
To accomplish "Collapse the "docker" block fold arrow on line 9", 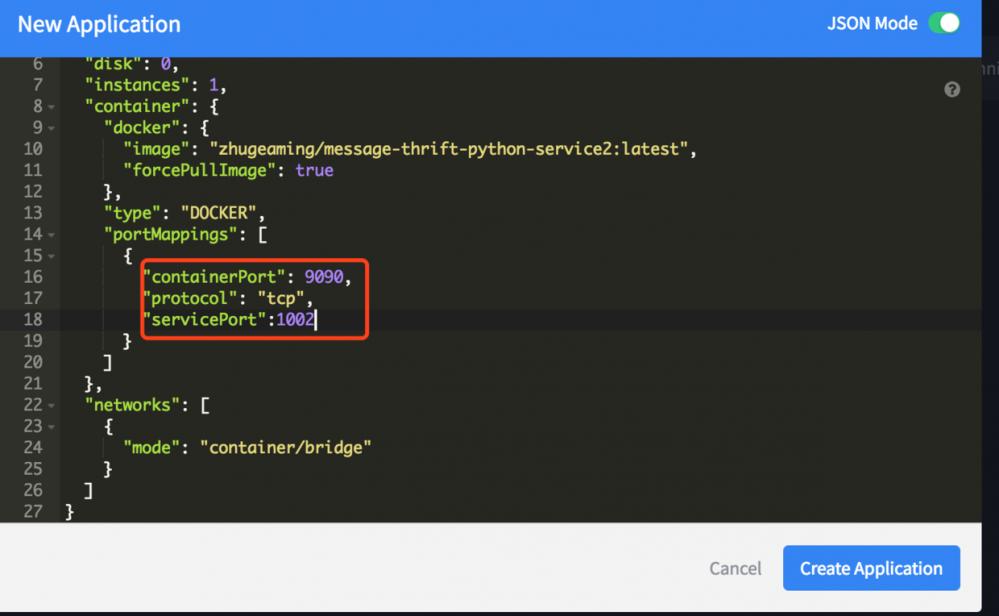I will 51,128.
